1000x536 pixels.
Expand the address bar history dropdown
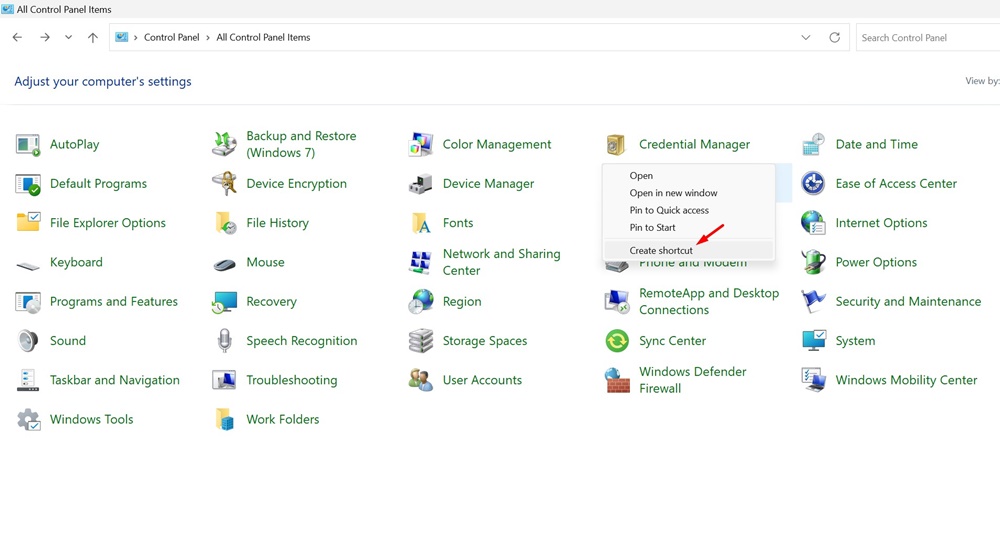point(806,38)
